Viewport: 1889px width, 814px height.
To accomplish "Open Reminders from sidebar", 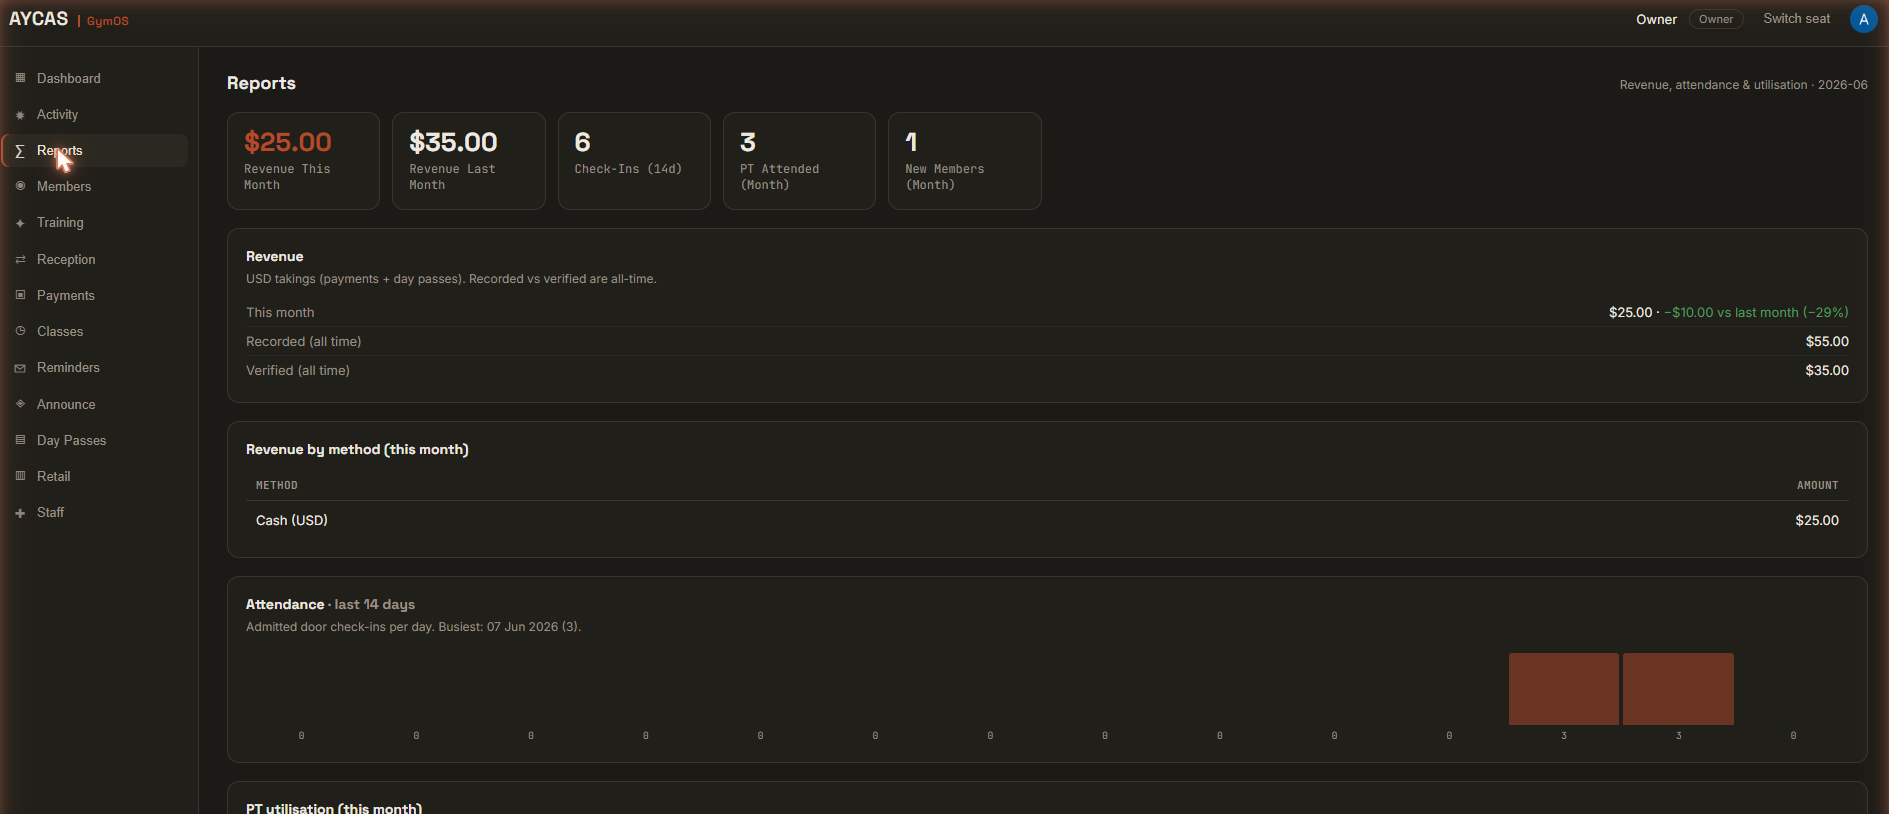I will point(95,367).
